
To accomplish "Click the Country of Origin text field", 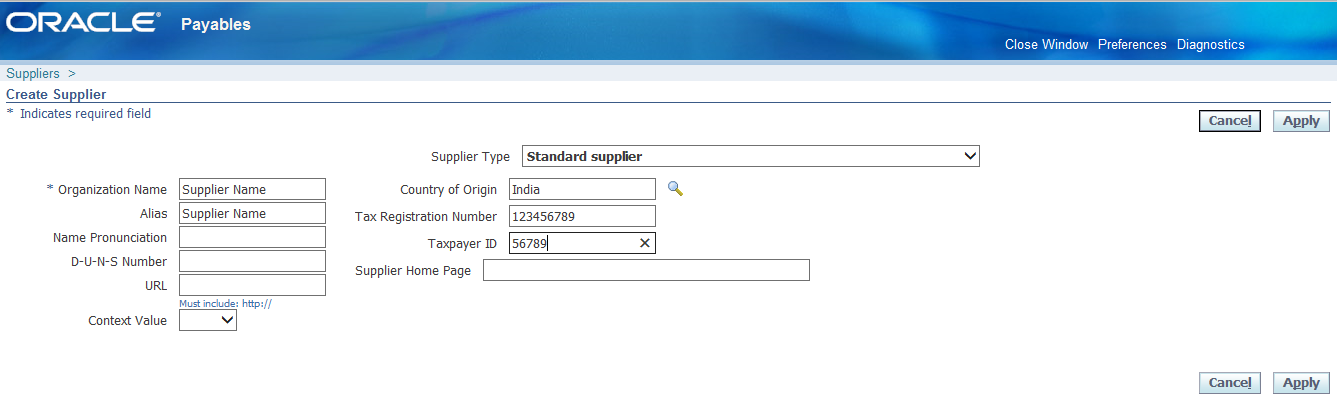I will 581,189.
